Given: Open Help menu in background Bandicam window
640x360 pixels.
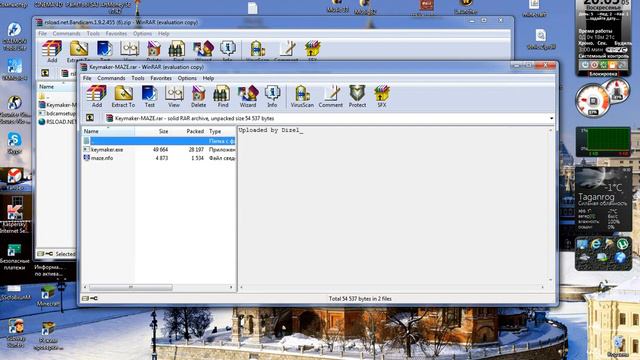Looking at the screenshot, I should point(163,33).
